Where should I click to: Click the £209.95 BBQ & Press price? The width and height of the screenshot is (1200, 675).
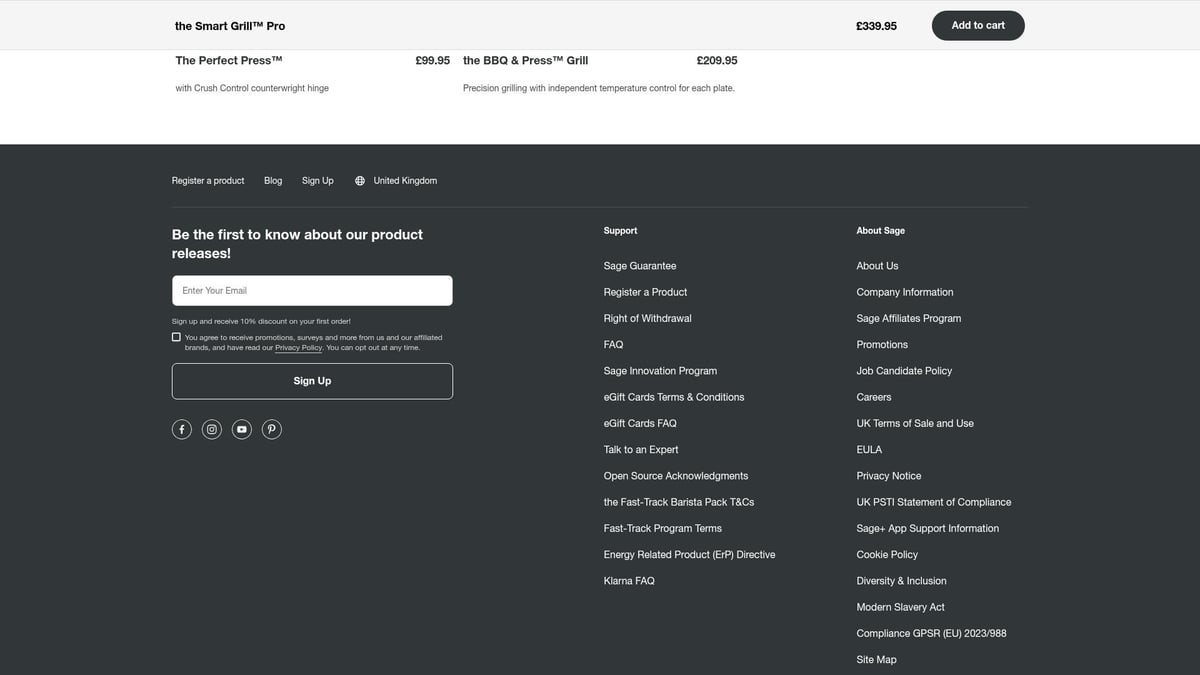click(717, 60)
